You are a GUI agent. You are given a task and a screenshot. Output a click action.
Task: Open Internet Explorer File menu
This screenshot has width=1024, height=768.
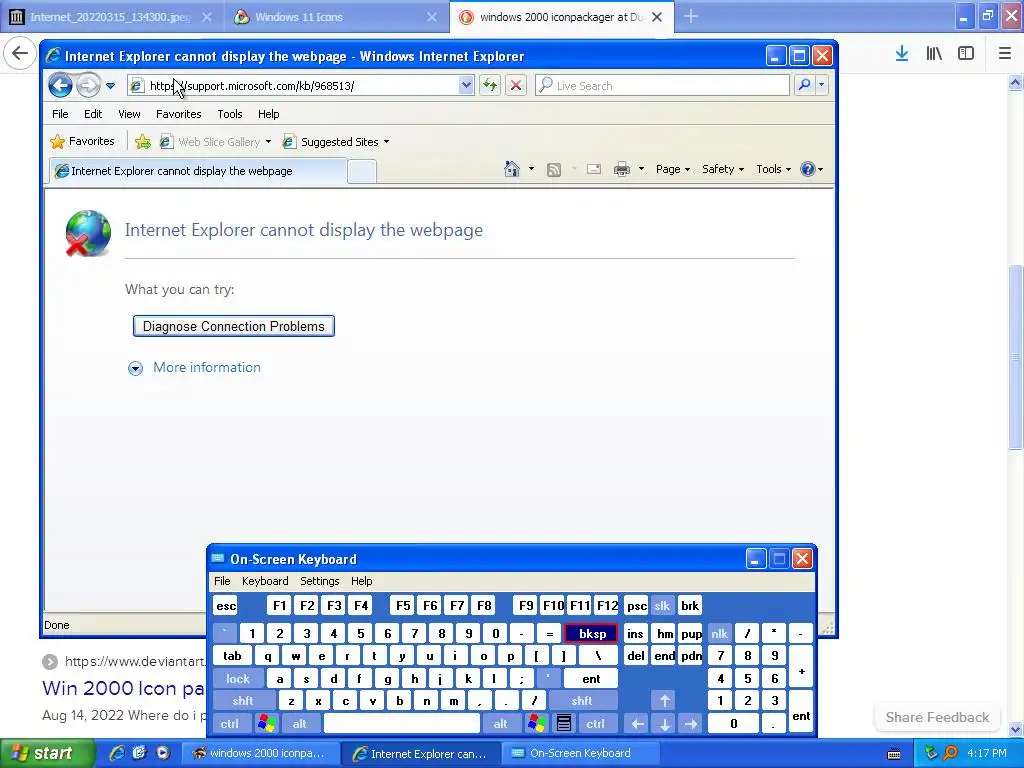click(60, 114)
